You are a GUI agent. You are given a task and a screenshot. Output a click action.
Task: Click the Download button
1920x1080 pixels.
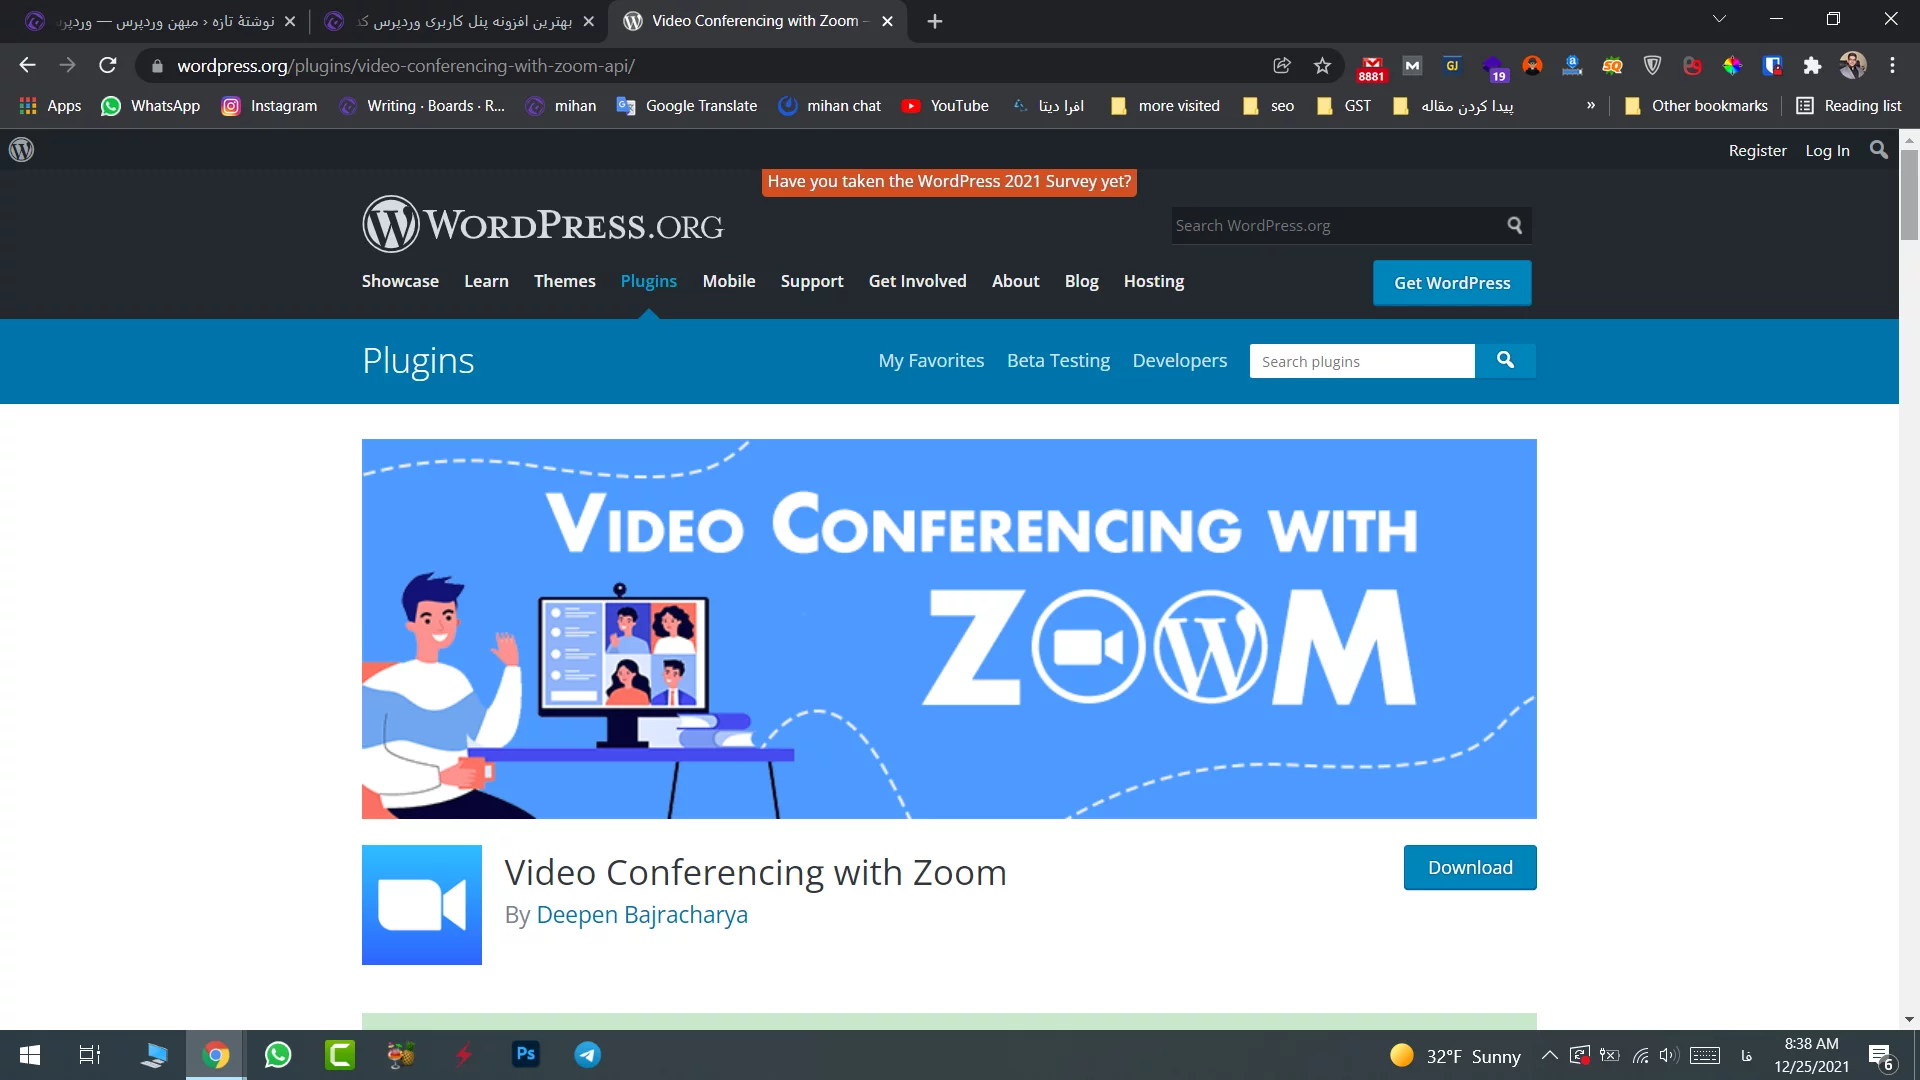tap(1470, 867)
